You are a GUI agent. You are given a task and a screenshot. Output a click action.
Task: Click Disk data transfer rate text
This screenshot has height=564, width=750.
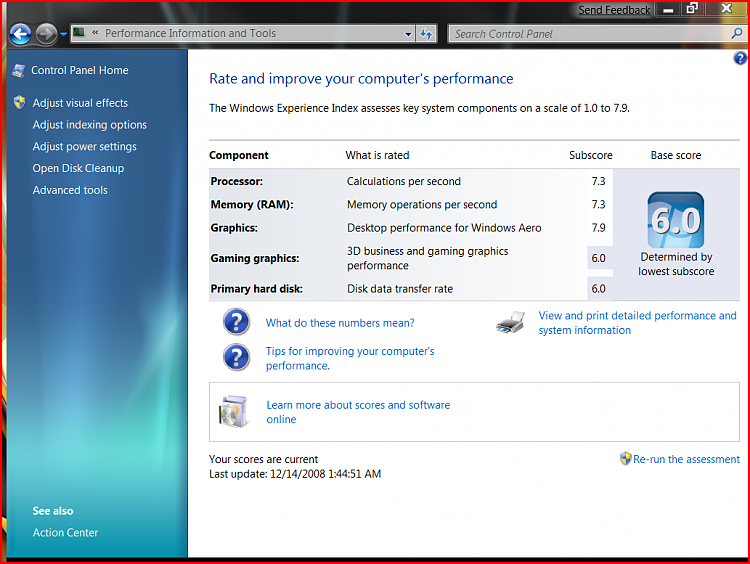click(400, 289)
